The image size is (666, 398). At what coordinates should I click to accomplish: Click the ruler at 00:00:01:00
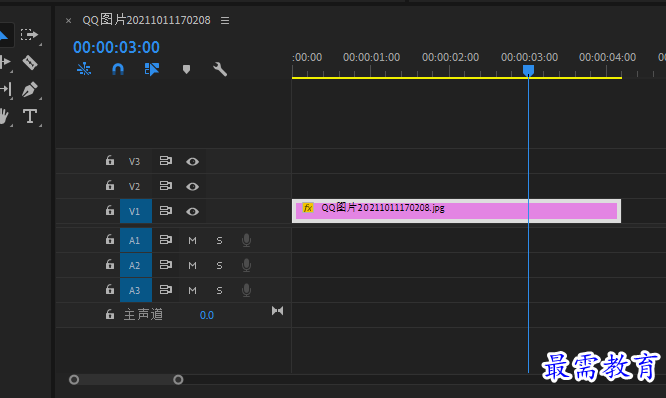[372, 57]
